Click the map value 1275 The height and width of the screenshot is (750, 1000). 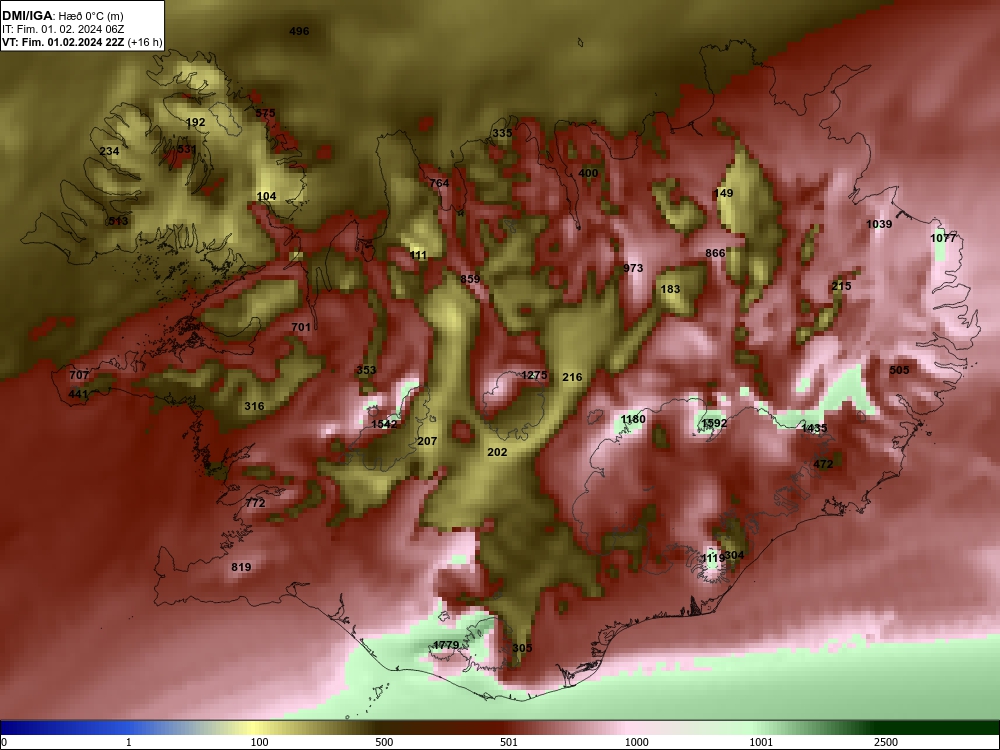click(534, 375)
